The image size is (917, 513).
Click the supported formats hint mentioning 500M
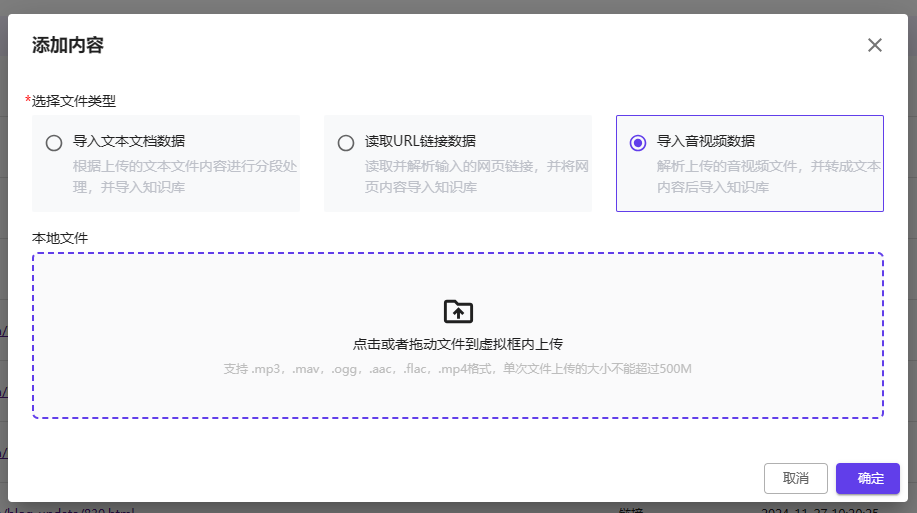[x=458, y=369]
